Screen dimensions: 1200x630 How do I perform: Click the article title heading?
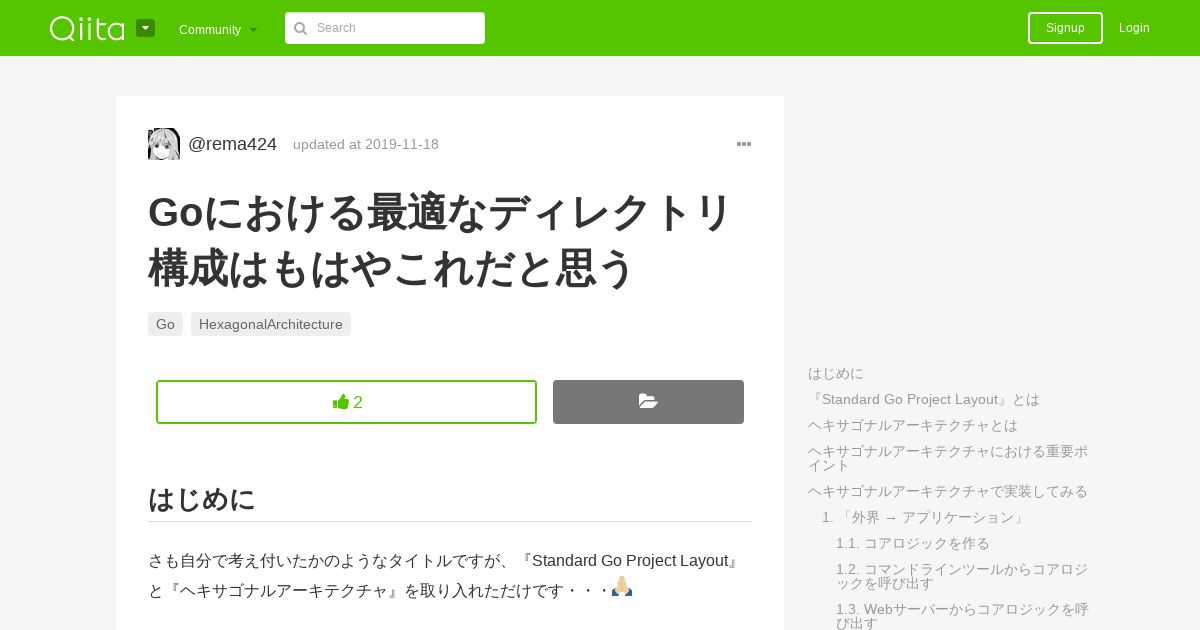(441, 240)
